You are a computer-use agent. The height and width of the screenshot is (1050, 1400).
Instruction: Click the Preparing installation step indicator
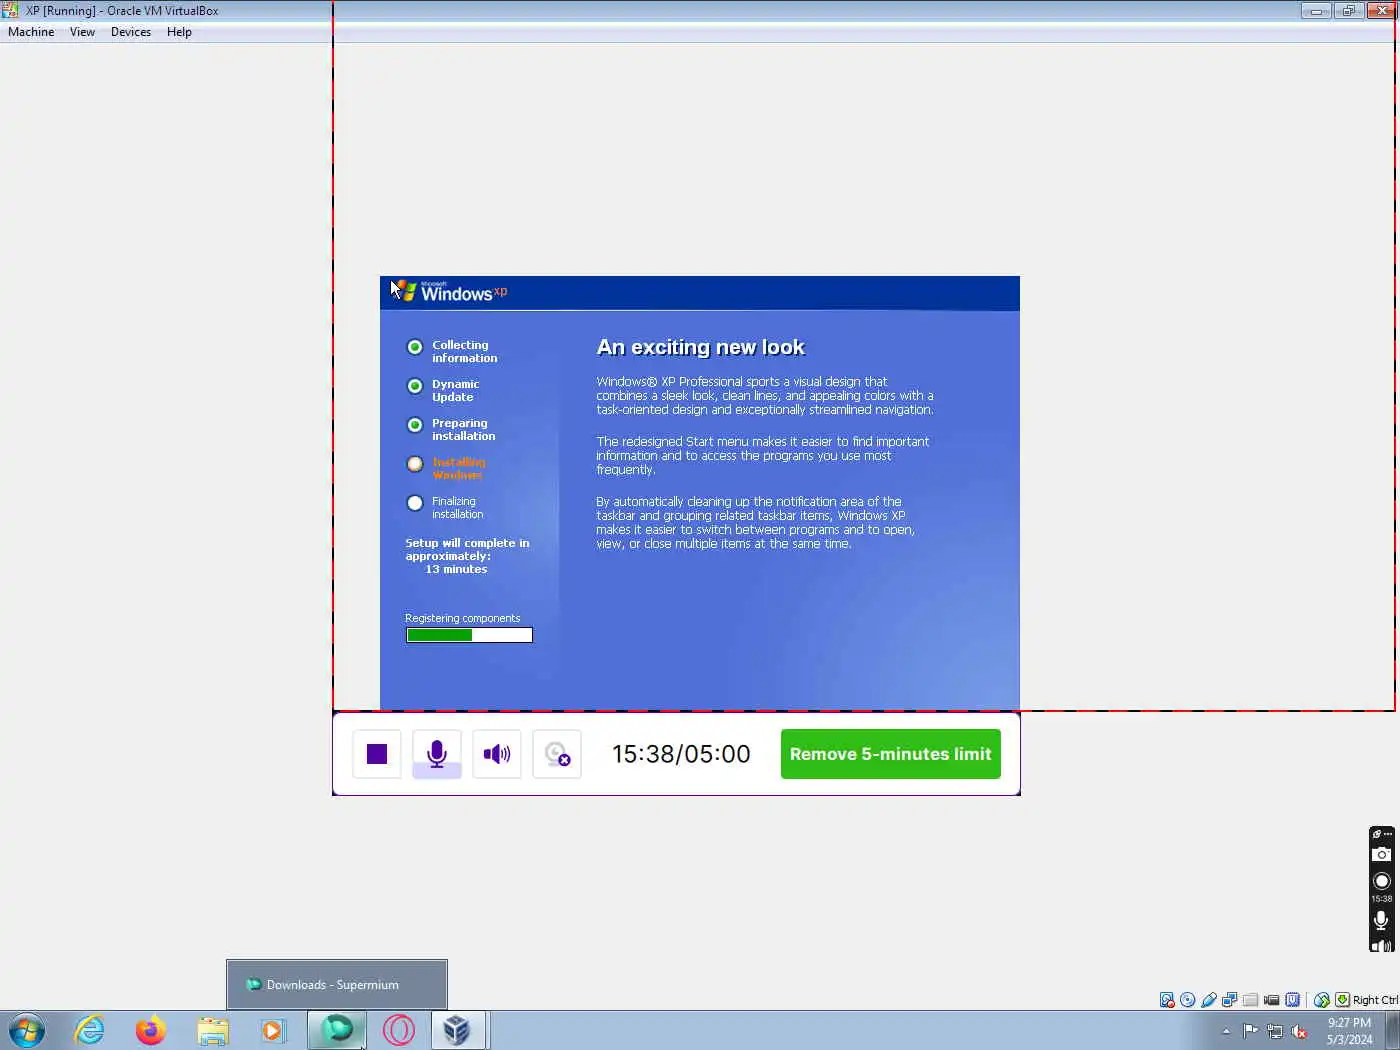coord(415,425)
